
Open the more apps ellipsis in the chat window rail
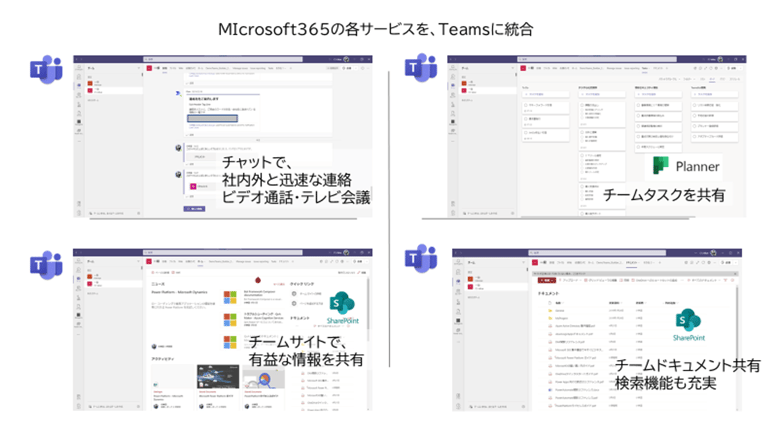[x=78, y=141]
